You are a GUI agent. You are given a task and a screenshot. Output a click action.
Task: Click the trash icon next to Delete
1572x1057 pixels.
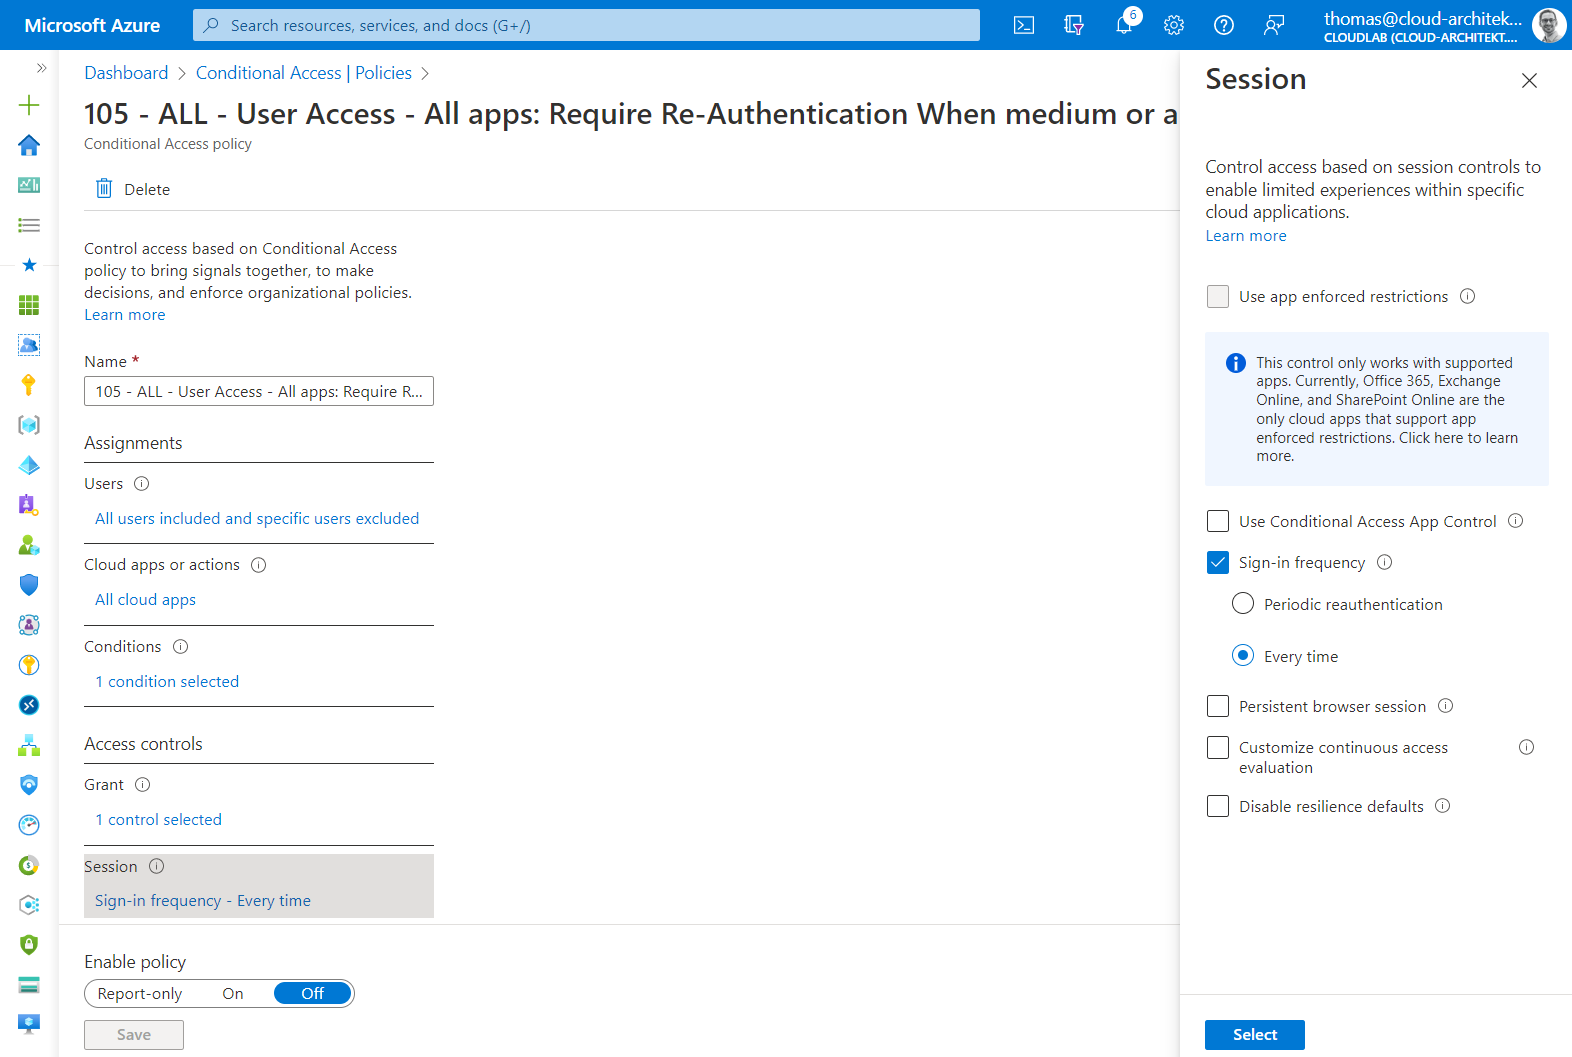[104, 188]
